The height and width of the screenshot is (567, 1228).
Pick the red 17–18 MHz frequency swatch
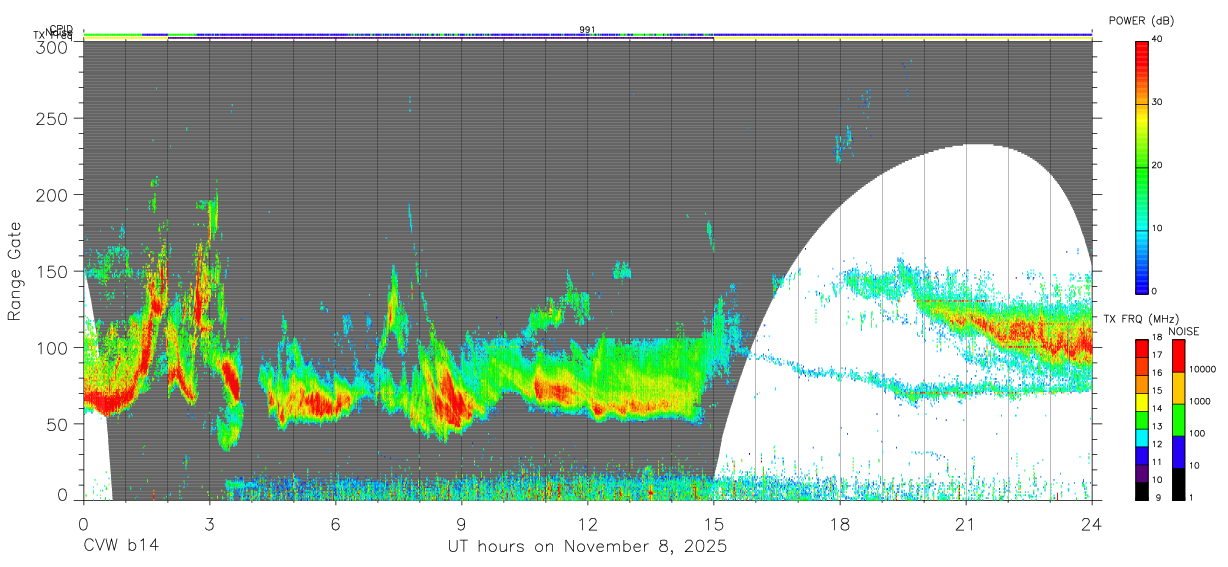pos(1143,349)
